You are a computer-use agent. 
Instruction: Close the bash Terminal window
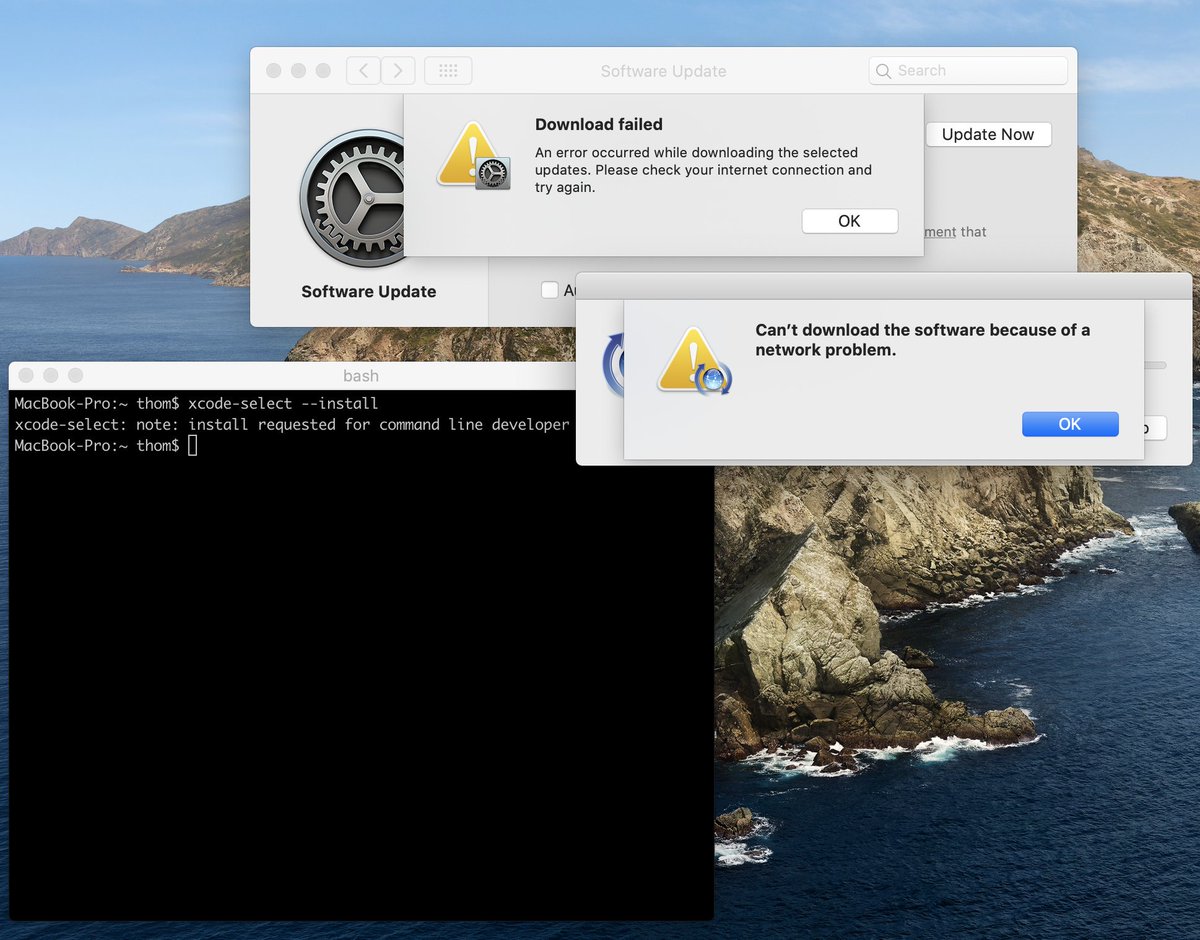tap(26, 376)
